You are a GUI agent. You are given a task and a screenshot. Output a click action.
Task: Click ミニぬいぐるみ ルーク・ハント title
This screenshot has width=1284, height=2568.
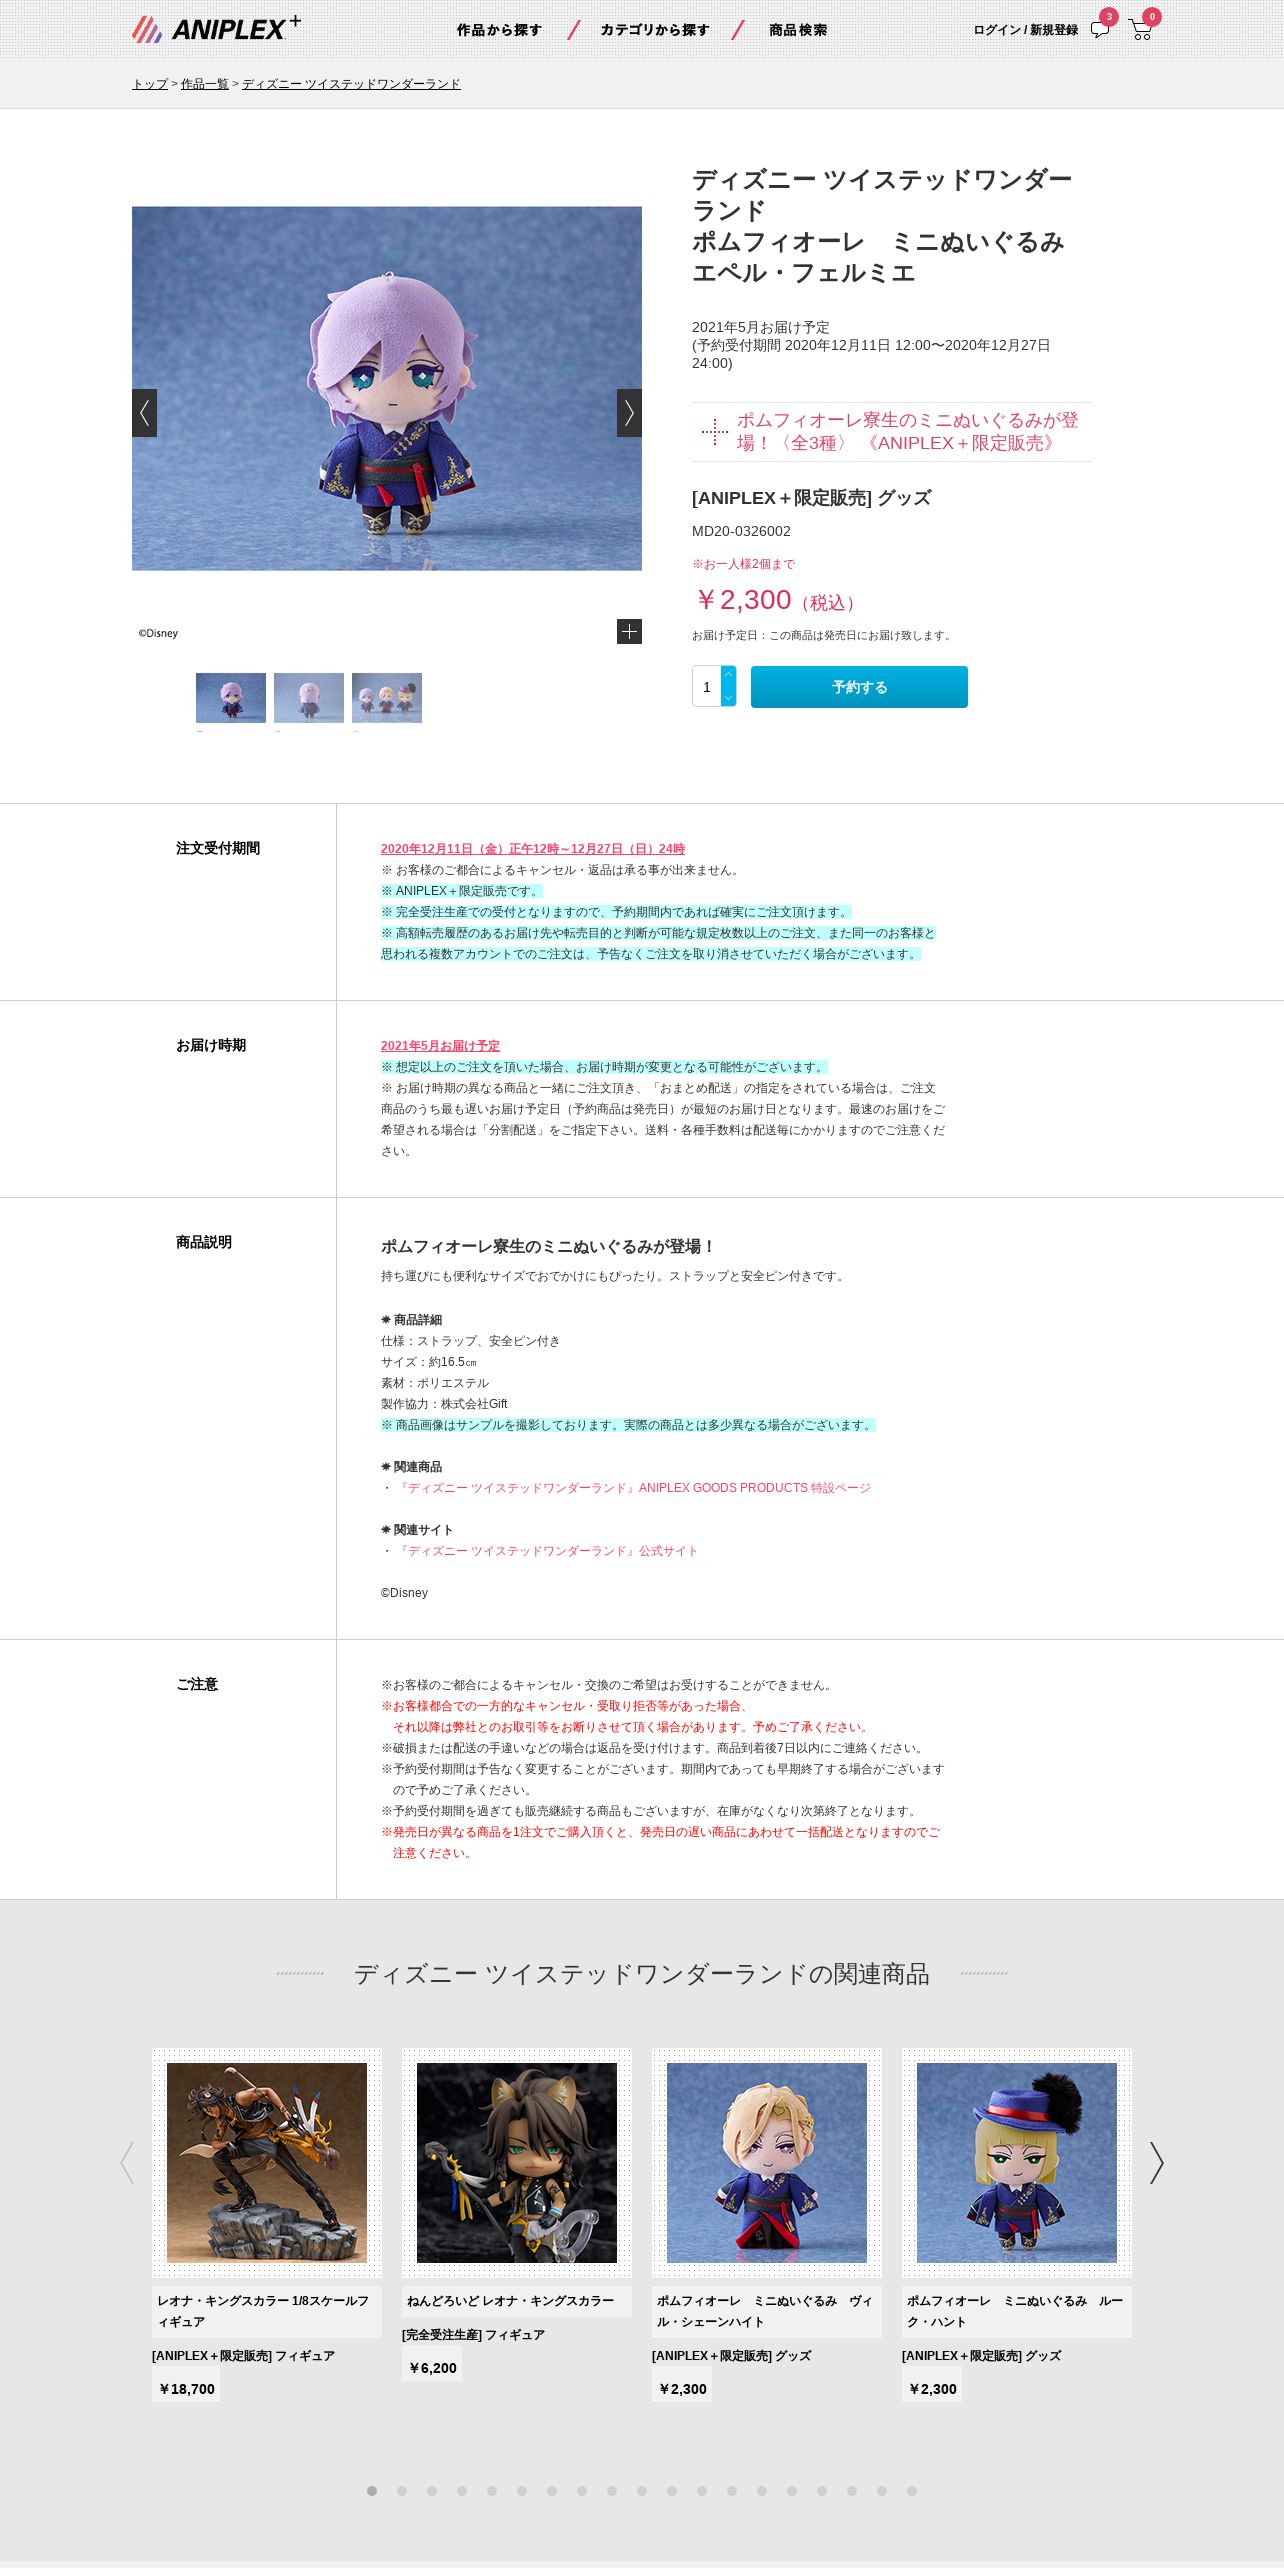click(x=1017, y=2312)
